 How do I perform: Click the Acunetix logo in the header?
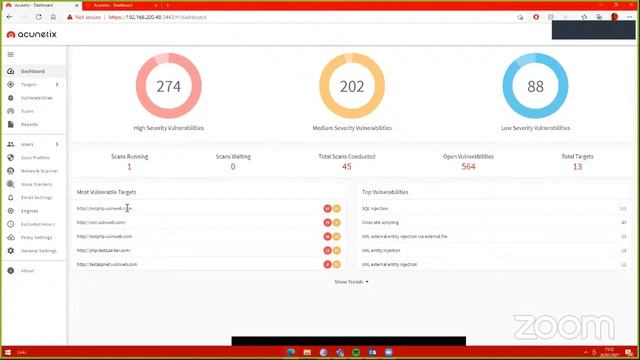(31, 34)
